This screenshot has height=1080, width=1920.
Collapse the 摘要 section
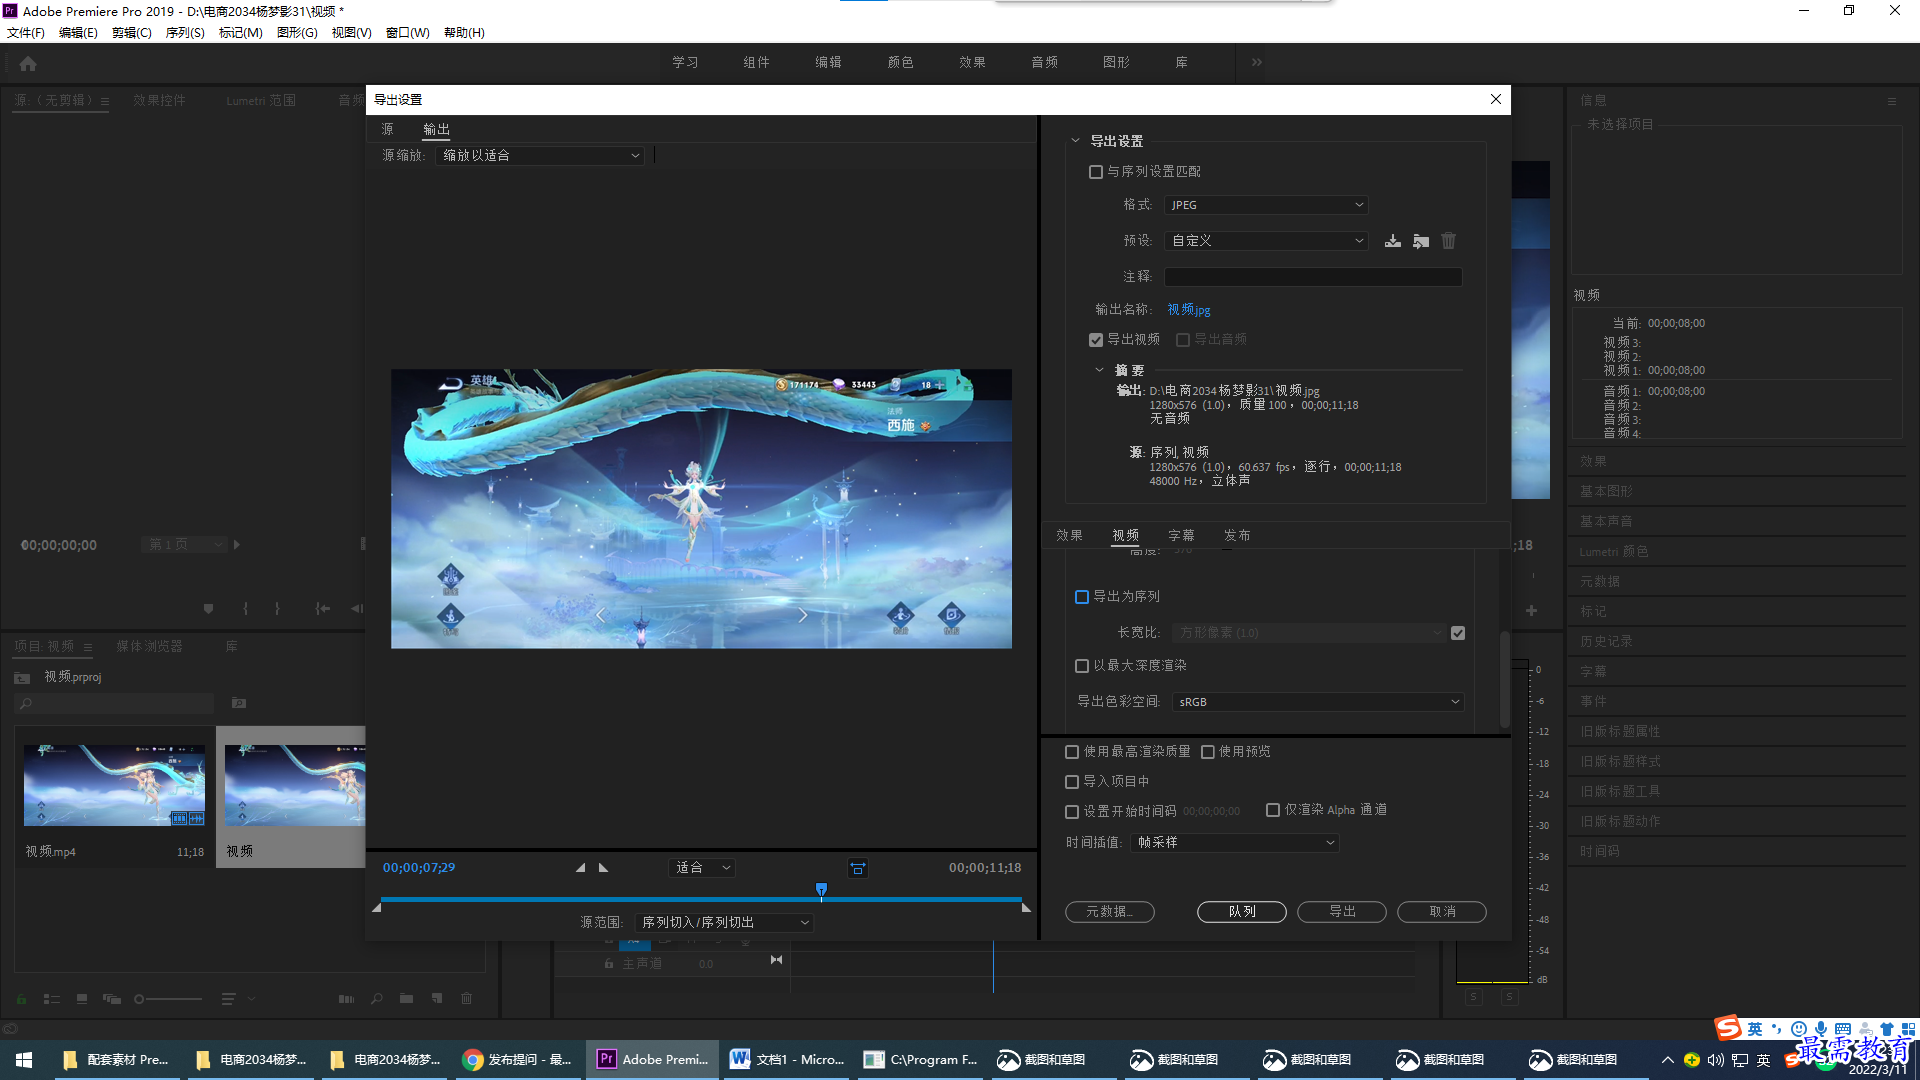(x=1100, y=370)
